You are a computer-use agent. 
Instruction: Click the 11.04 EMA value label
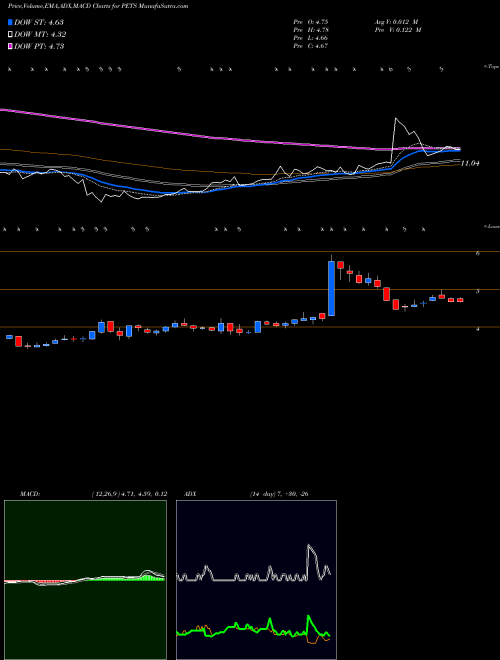click(470, 163)
